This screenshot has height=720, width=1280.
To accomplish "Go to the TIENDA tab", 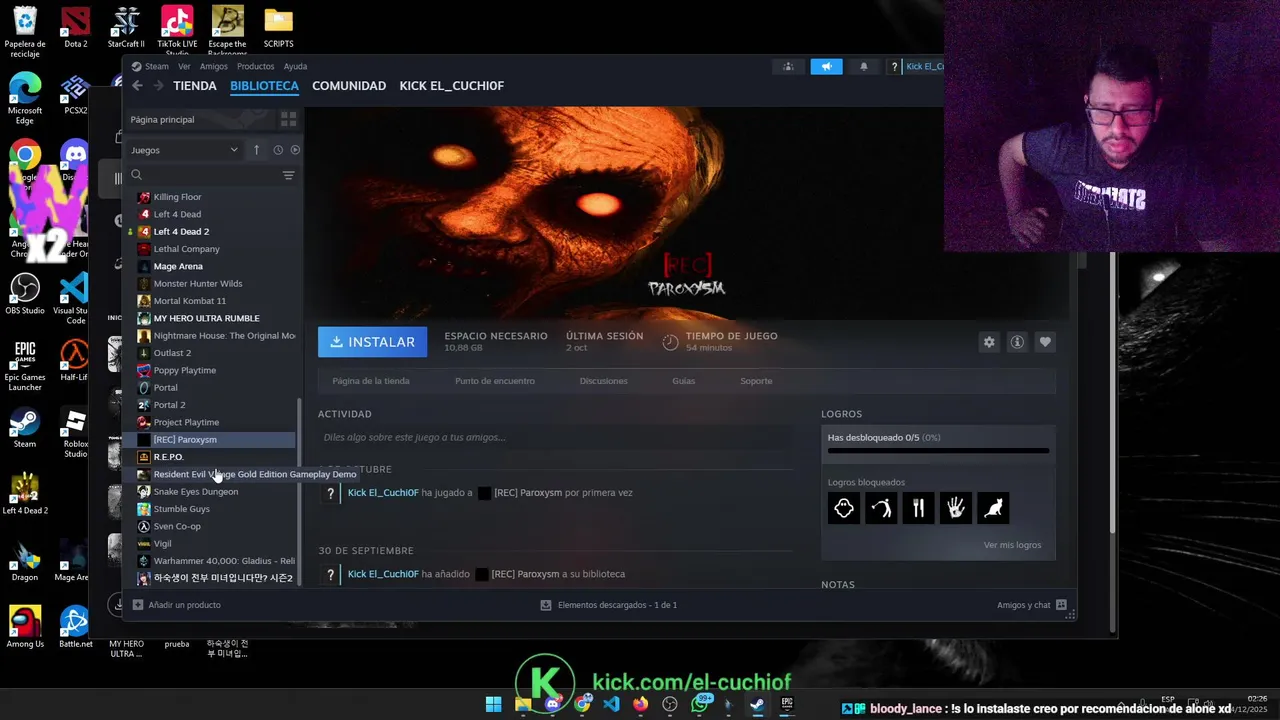I will click(x=195, y=86).
